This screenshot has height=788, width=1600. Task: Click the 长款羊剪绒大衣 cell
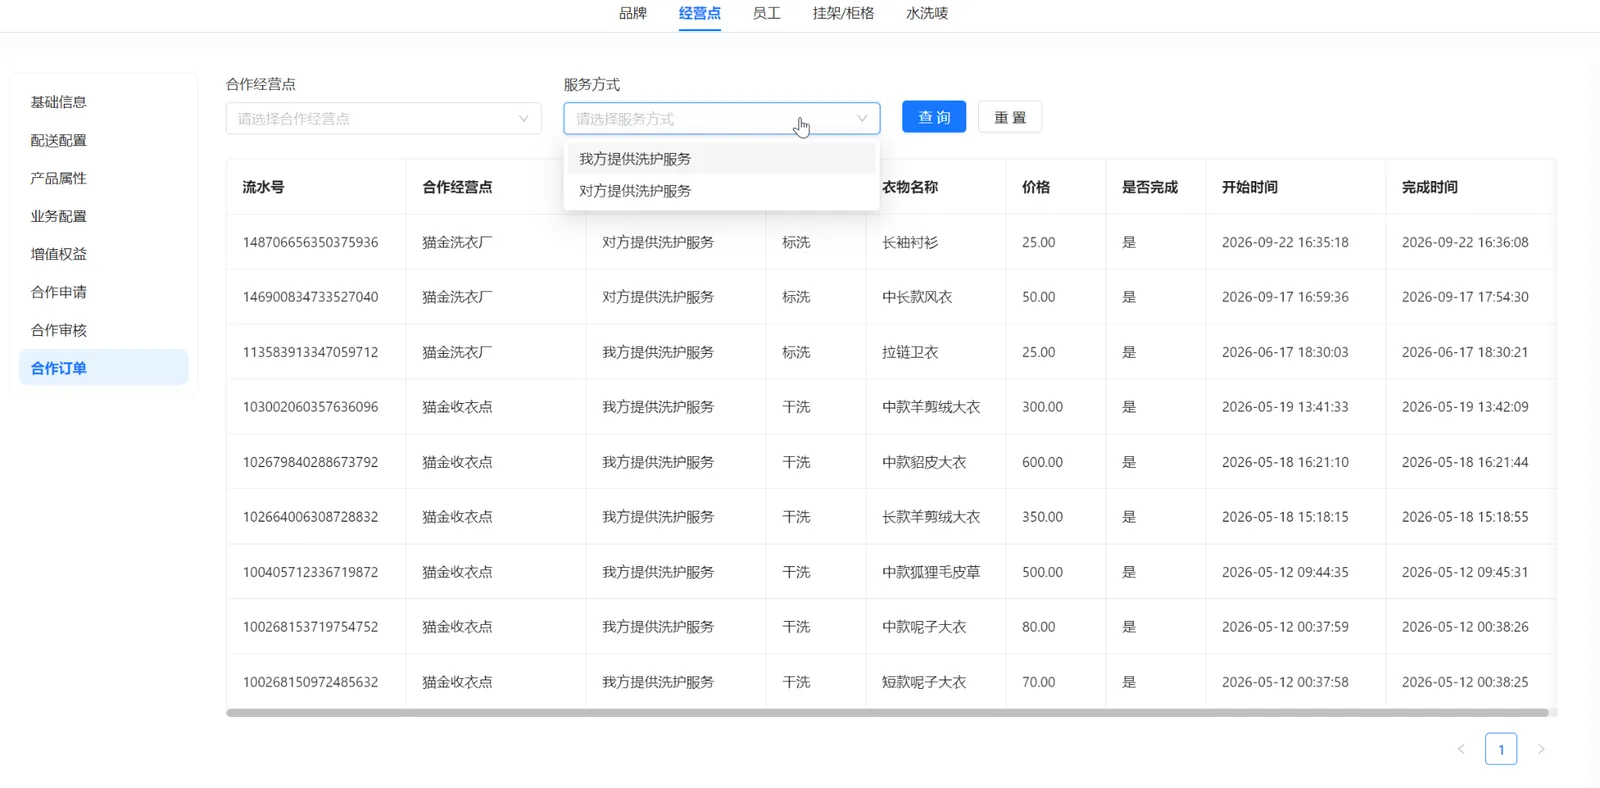click(936, 517)
